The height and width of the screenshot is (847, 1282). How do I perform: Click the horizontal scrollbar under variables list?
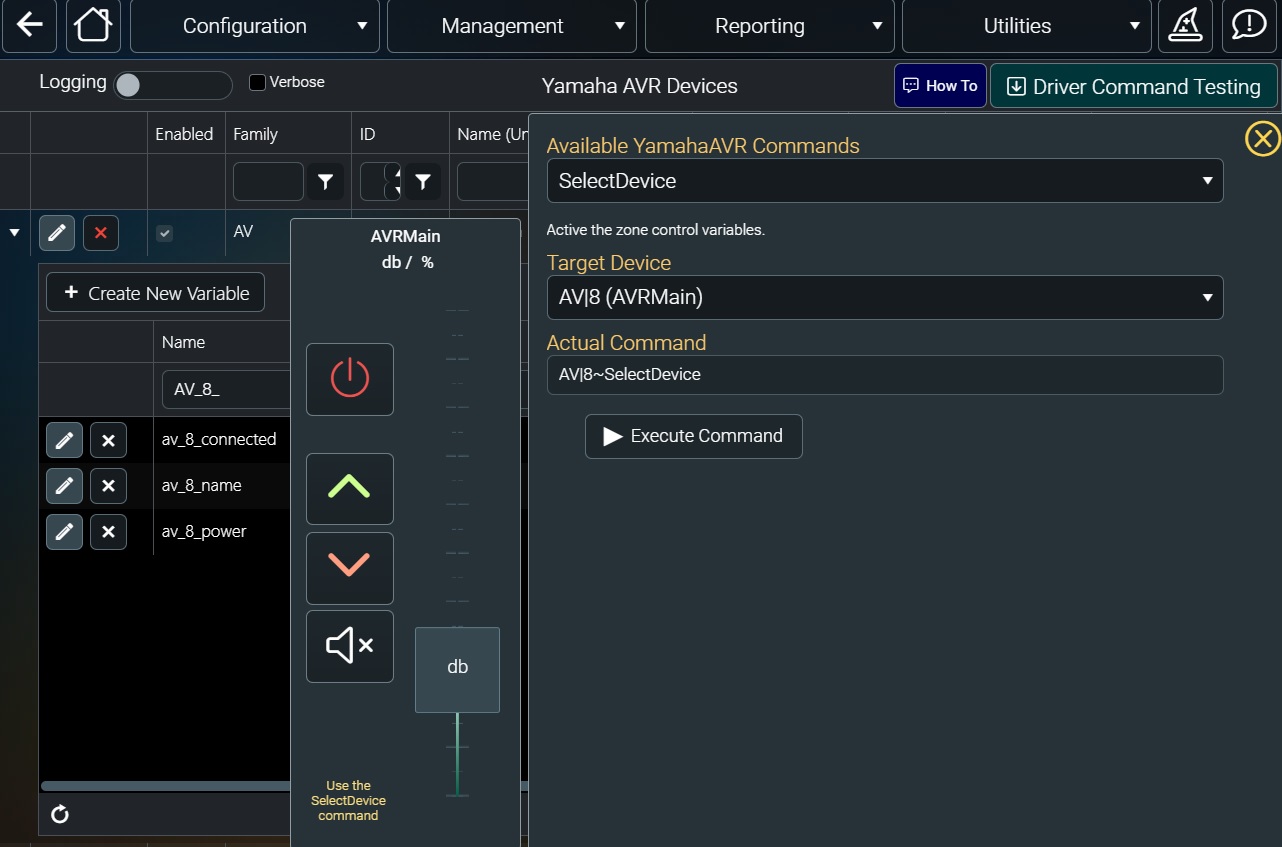(165, 786)
